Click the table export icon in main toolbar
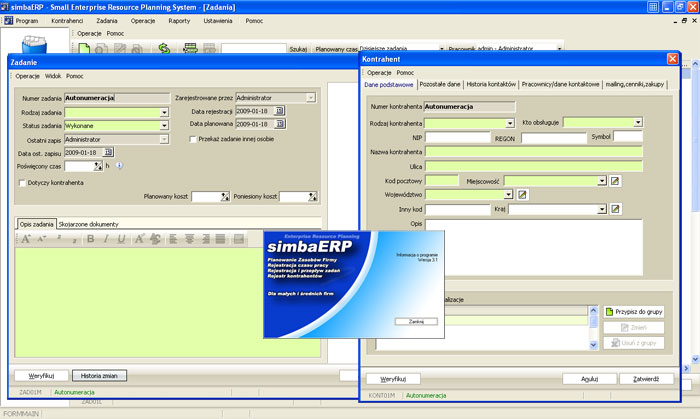The width and height of the screenshot is (700, 419). pos(191,48)
